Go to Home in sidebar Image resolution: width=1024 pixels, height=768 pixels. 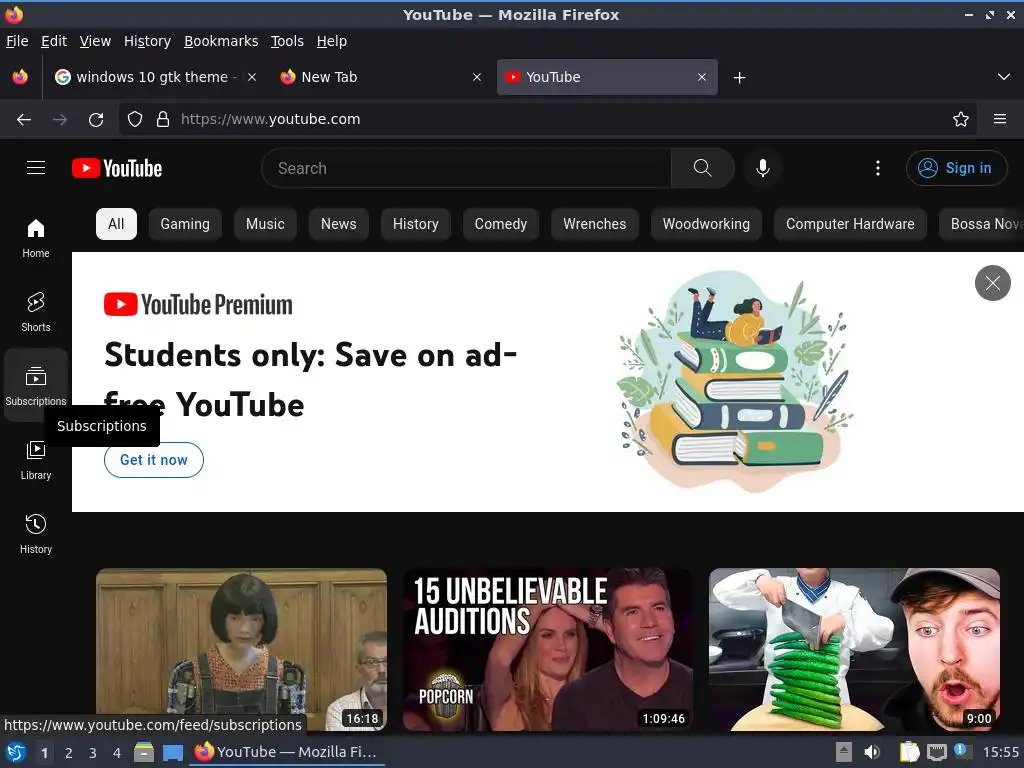(36, 238)
